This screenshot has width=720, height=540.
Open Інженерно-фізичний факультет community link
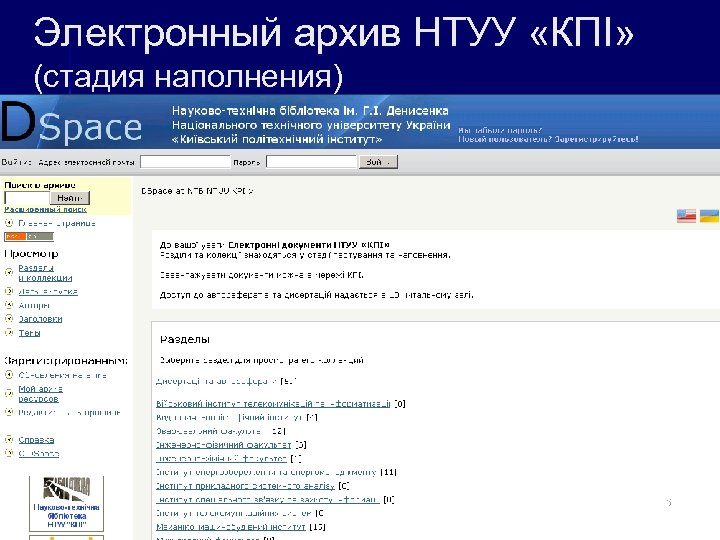click(x=224, y=445)
